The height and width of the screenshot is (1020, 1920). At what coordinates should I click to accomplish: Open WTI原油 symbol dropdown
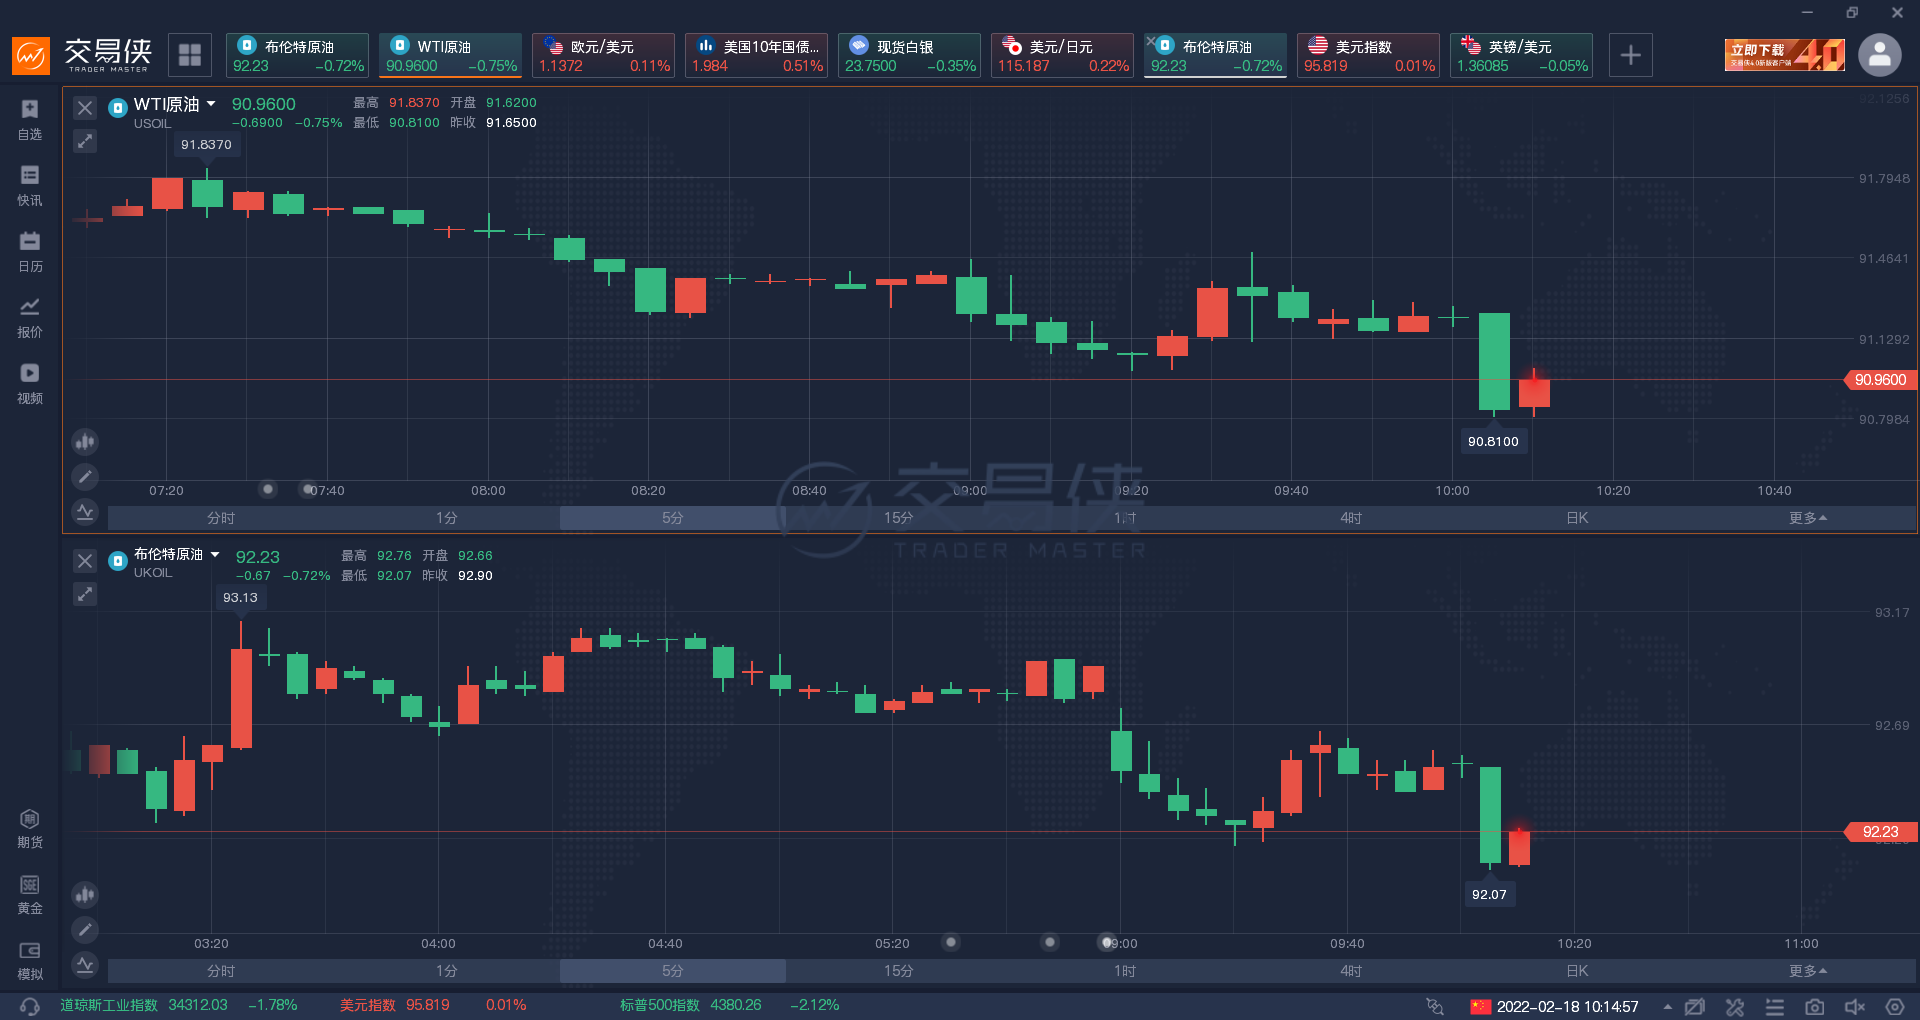coord(212,104)
